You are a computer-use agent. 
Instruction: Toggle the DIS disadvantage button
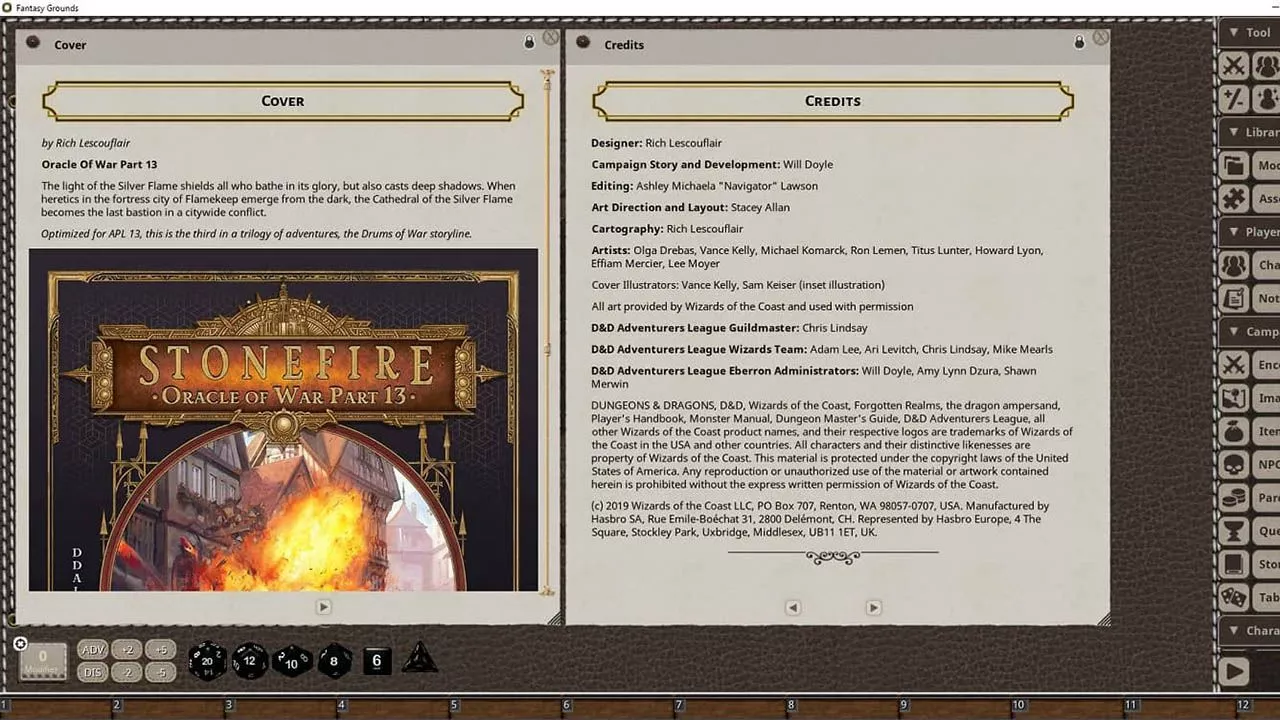click(x=93, y=672)
